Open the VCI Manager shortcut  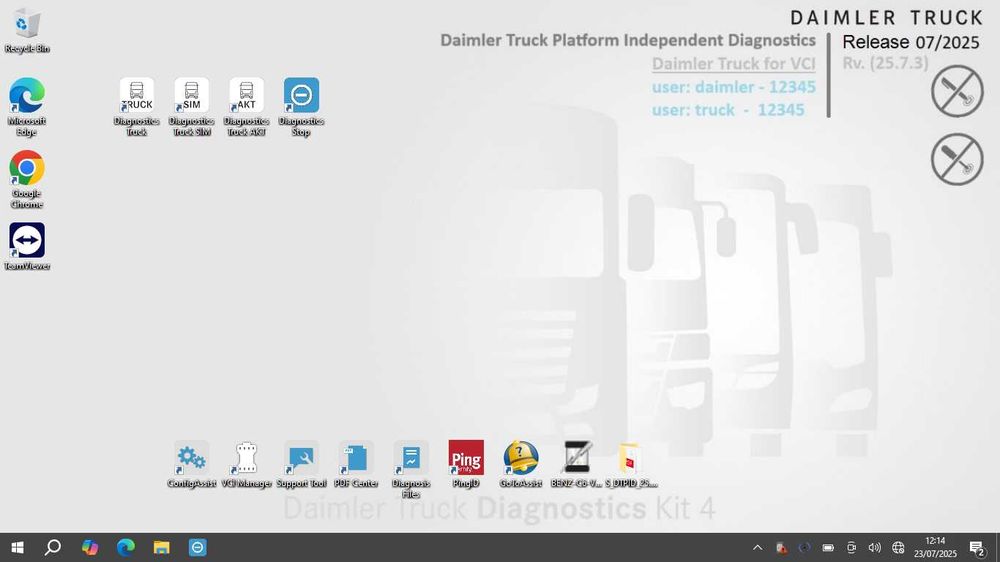246,464
